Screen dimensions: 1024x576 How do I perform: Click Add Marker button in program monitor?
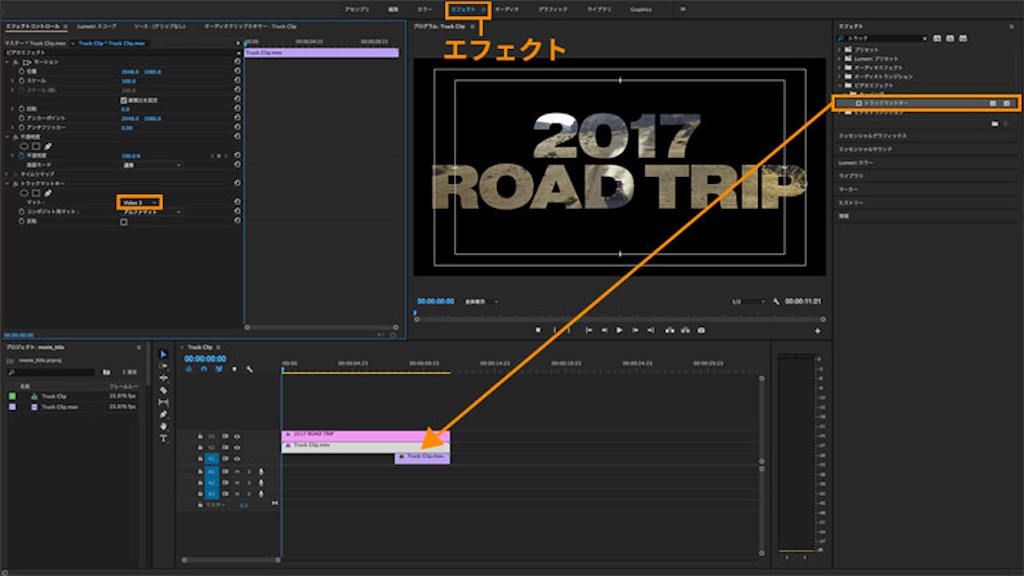point(538,330)
